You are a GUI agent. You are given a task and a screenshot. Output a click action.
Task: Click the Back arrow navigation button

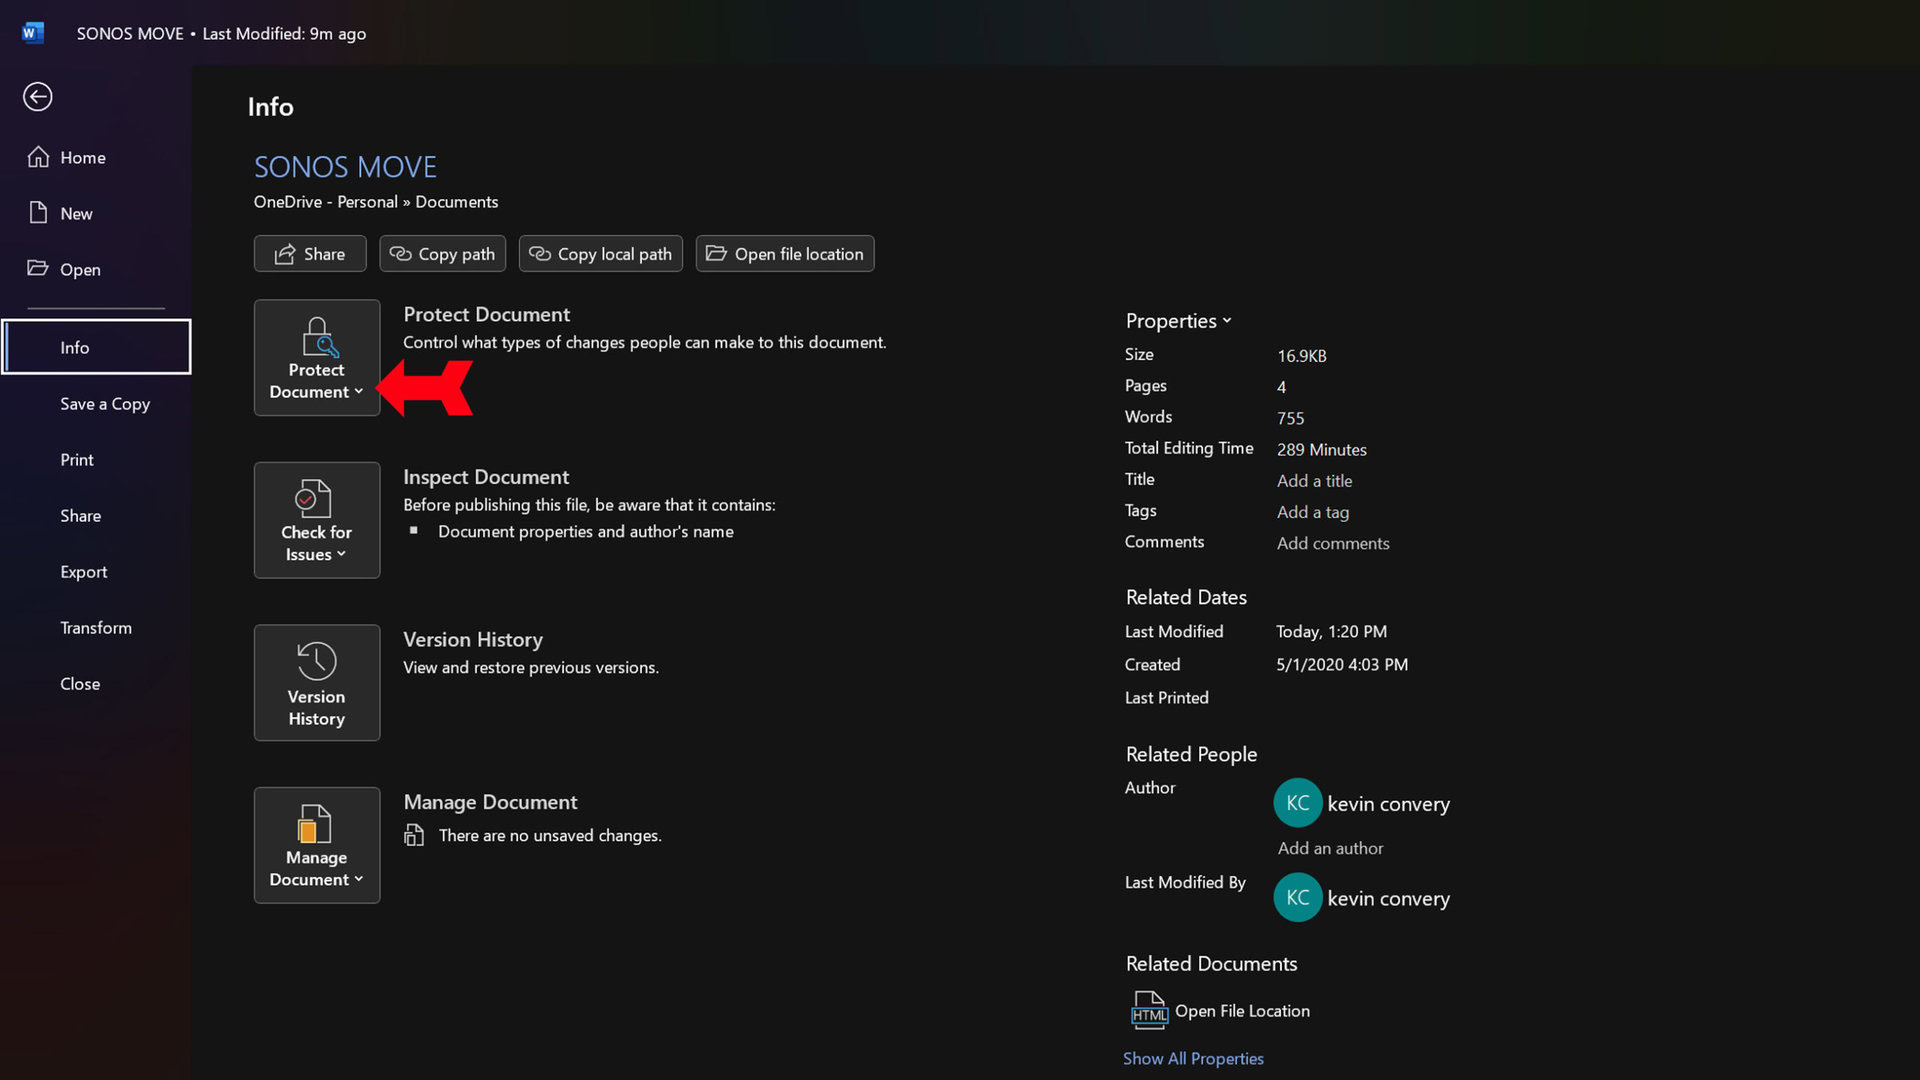coord(37,96)
